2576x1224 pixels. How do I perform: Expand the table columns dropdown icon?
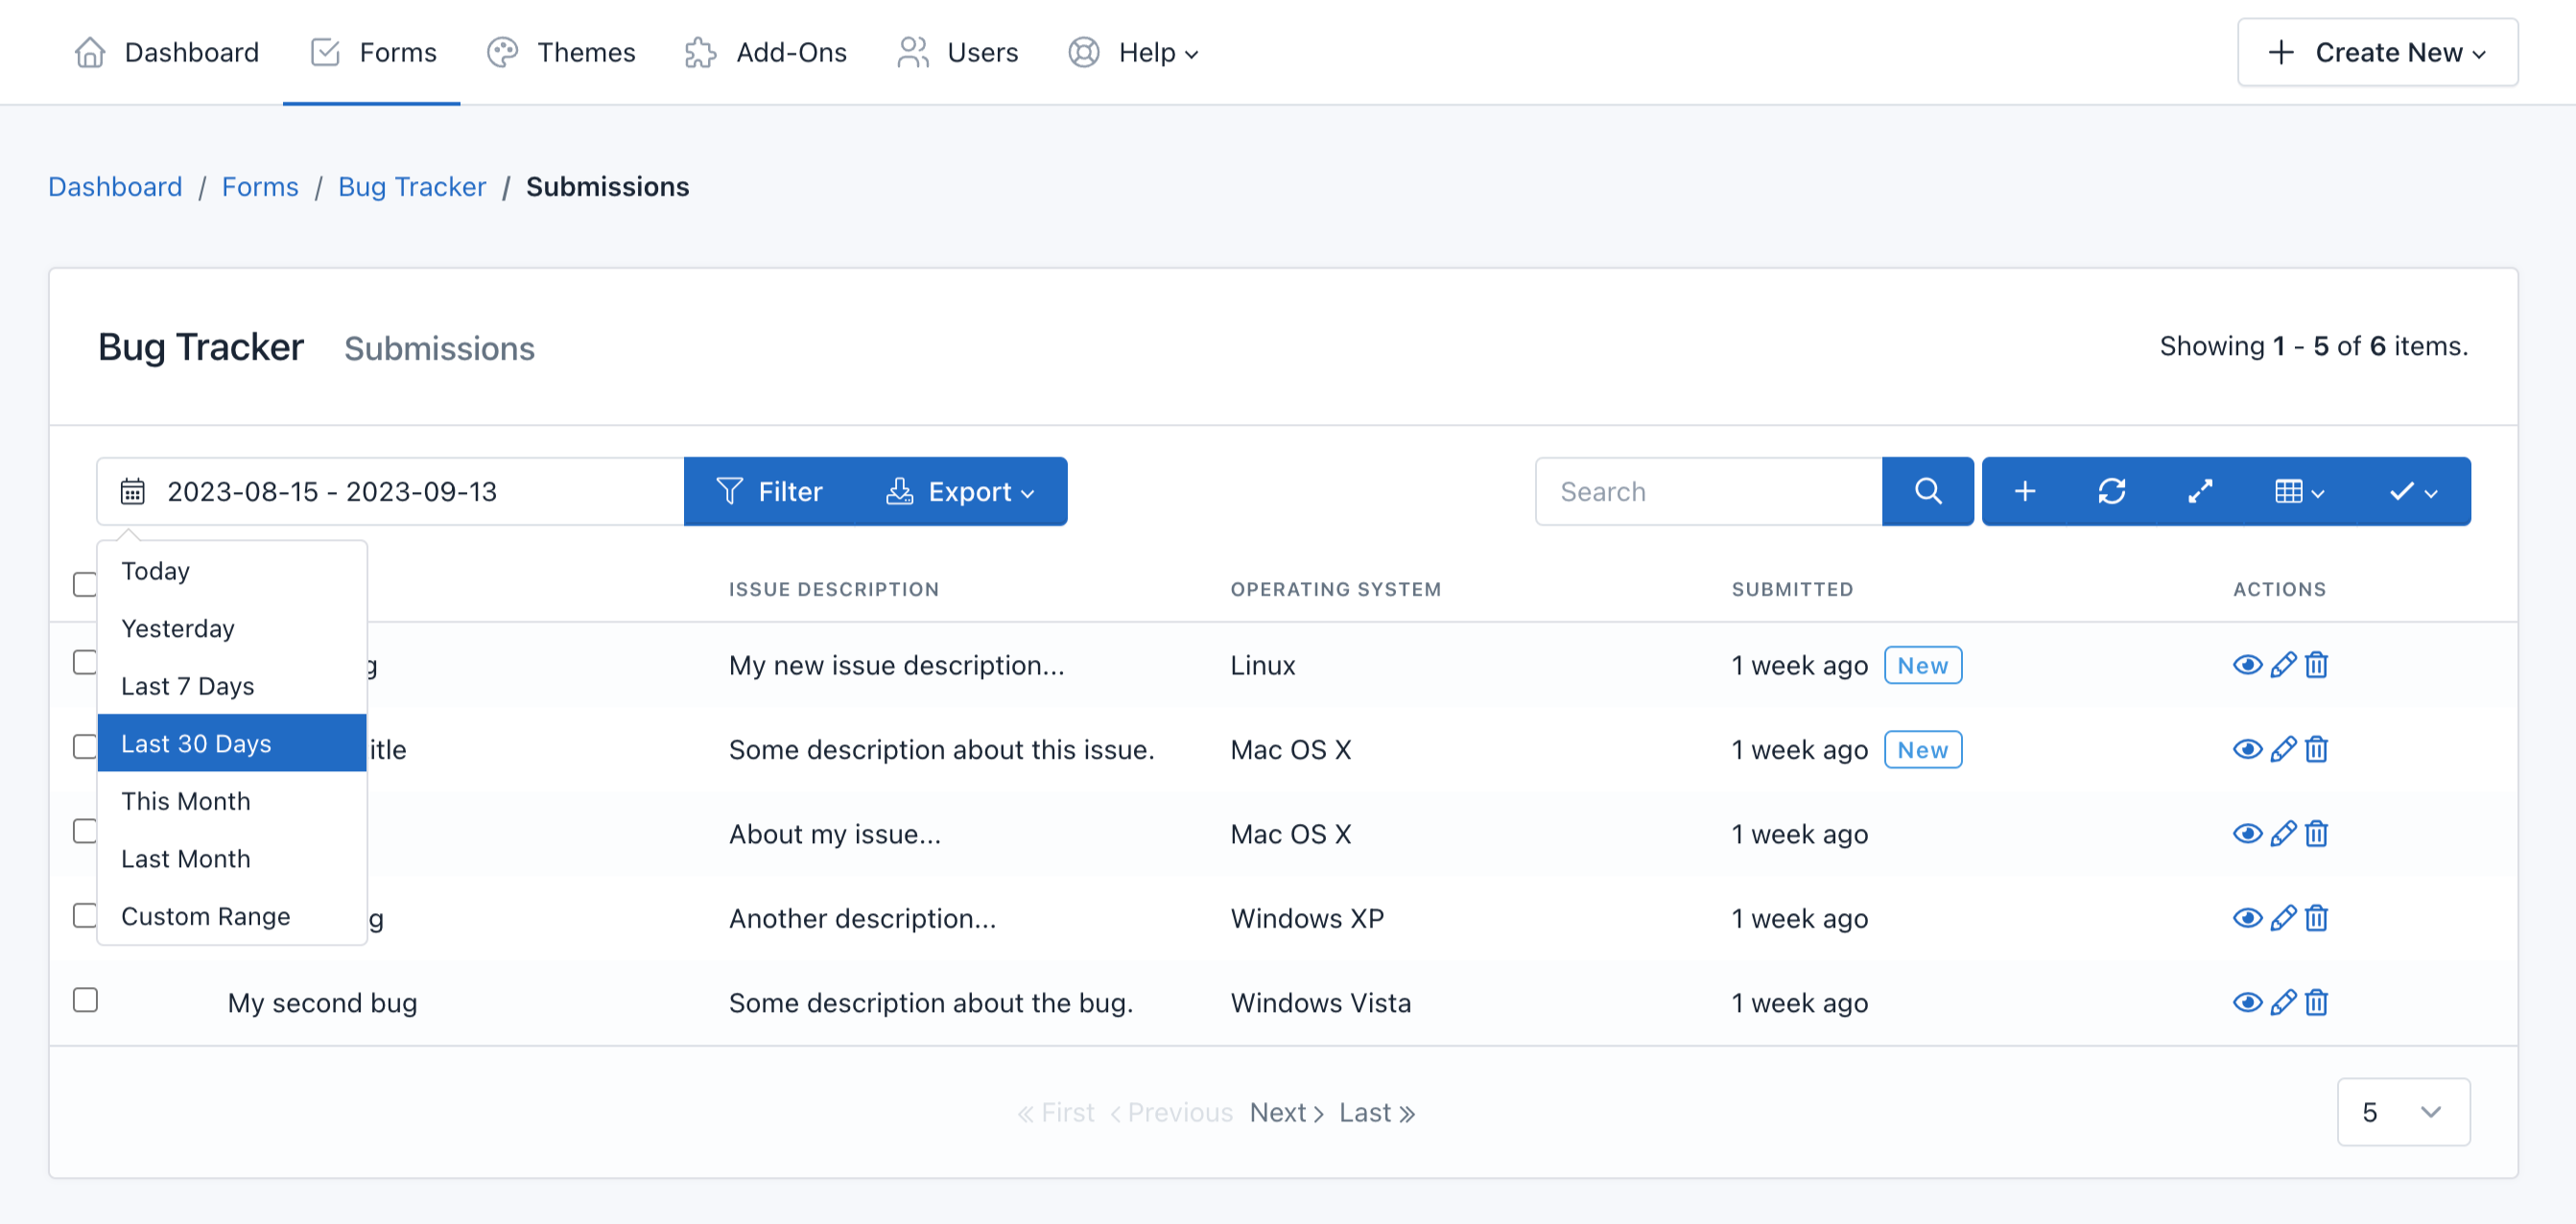click(2297, 491)
